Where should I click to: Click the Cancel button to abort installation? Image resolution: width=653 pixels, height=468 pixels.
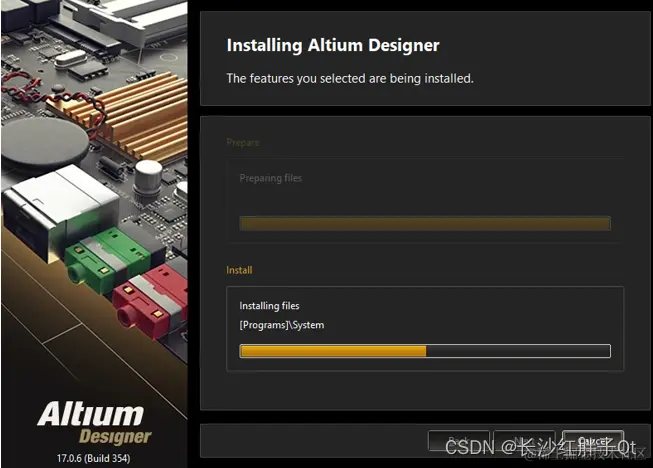[593, 441]
